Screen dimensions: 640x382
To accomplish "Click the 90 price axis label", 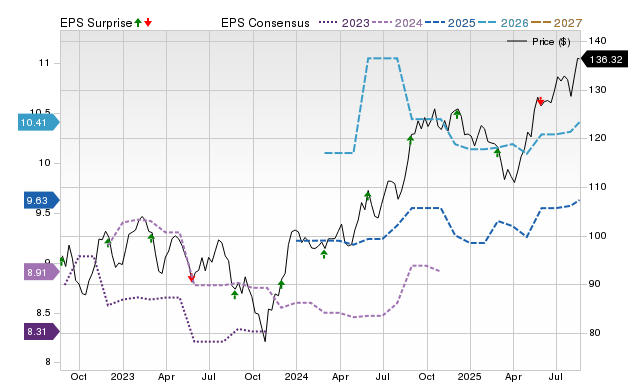I will (595, 284).
